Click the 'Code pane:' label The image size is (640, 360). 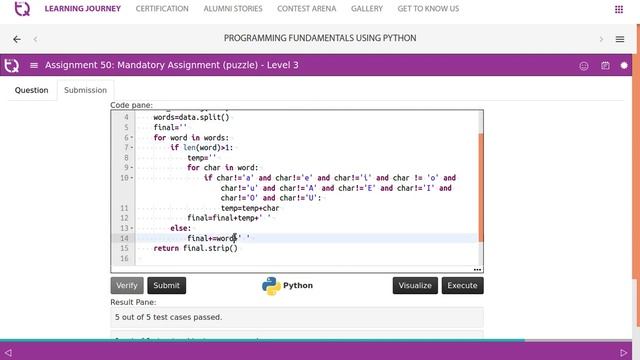tap(131, 105)
